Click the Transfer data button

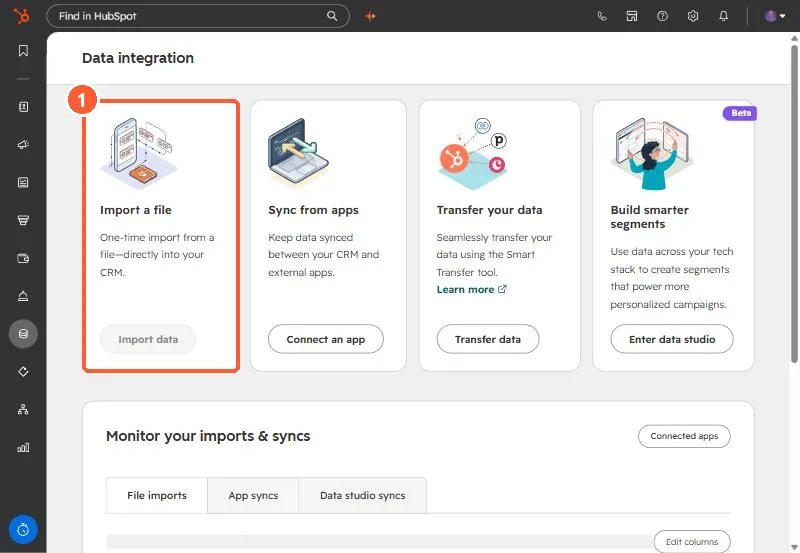point(488,339)
